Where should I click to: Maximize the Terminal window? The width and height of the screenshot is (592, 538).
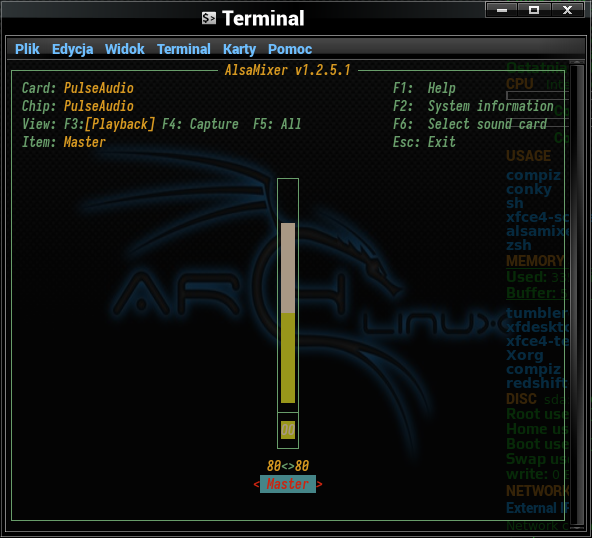point(534,10)
